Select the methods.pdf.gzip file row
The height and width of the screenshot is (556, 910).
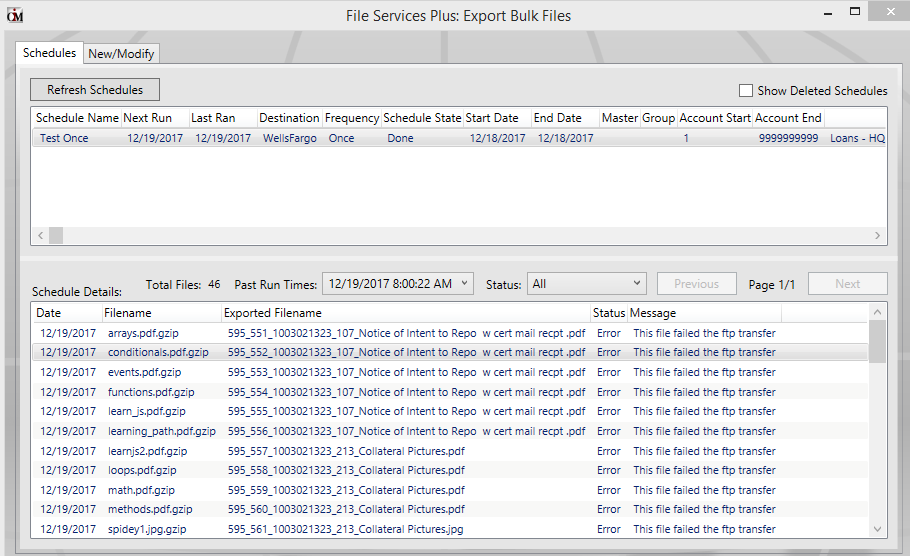(450, 510)
